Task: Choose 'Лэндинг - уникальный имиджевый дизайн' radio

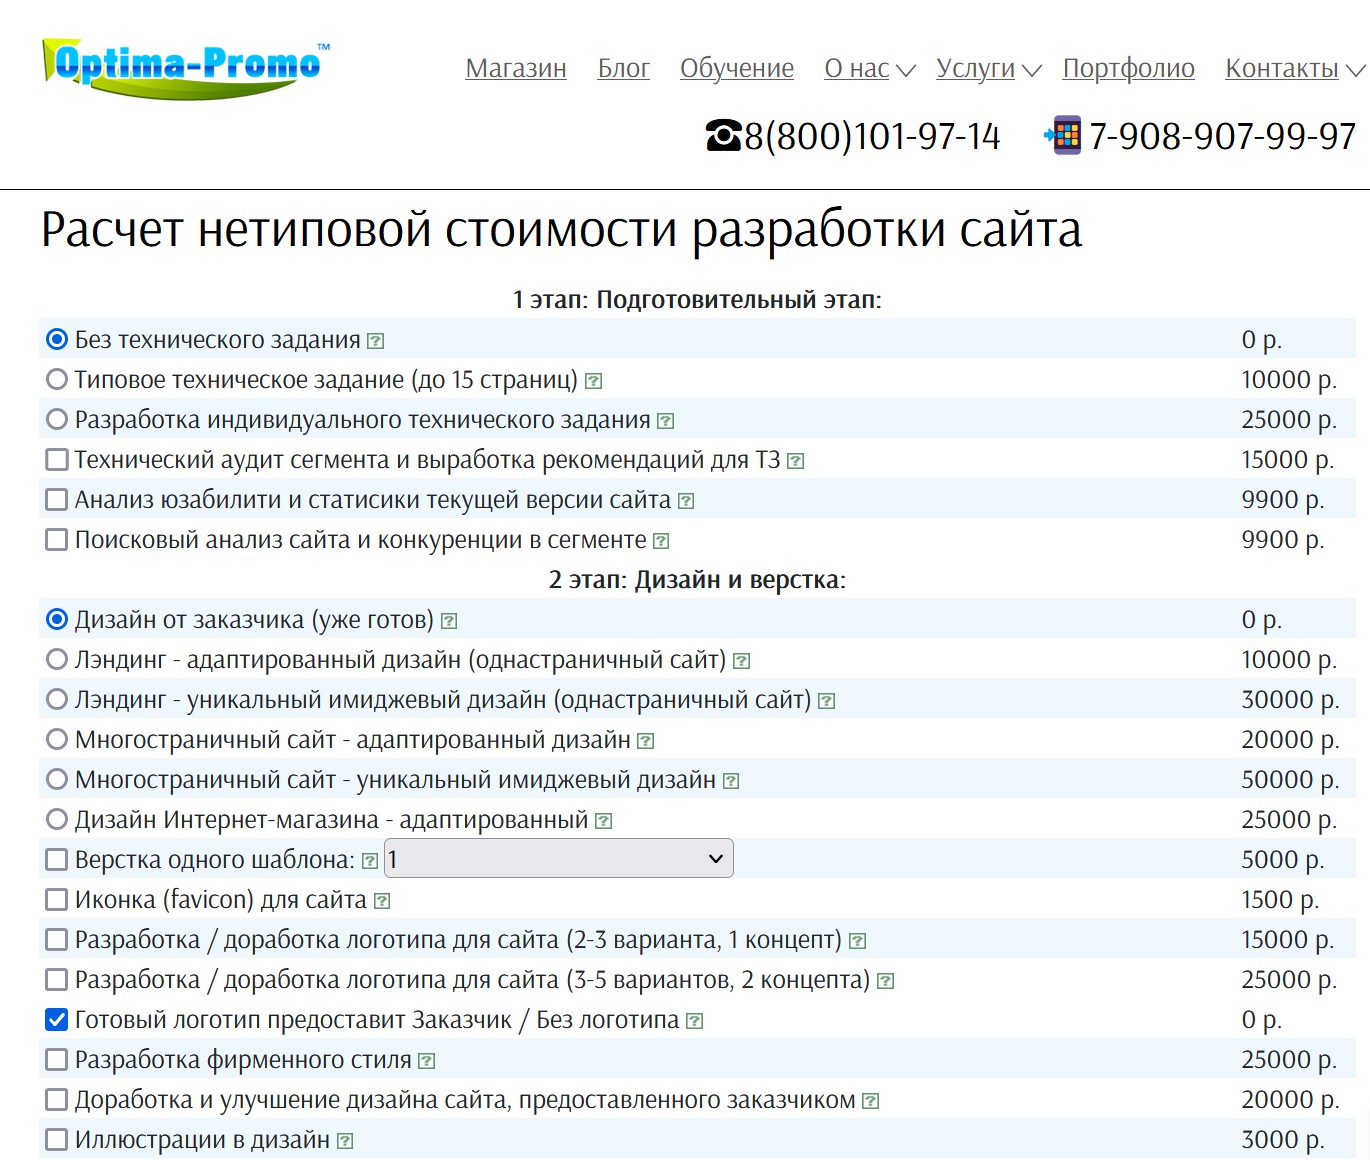Action: tap(57, 699)
